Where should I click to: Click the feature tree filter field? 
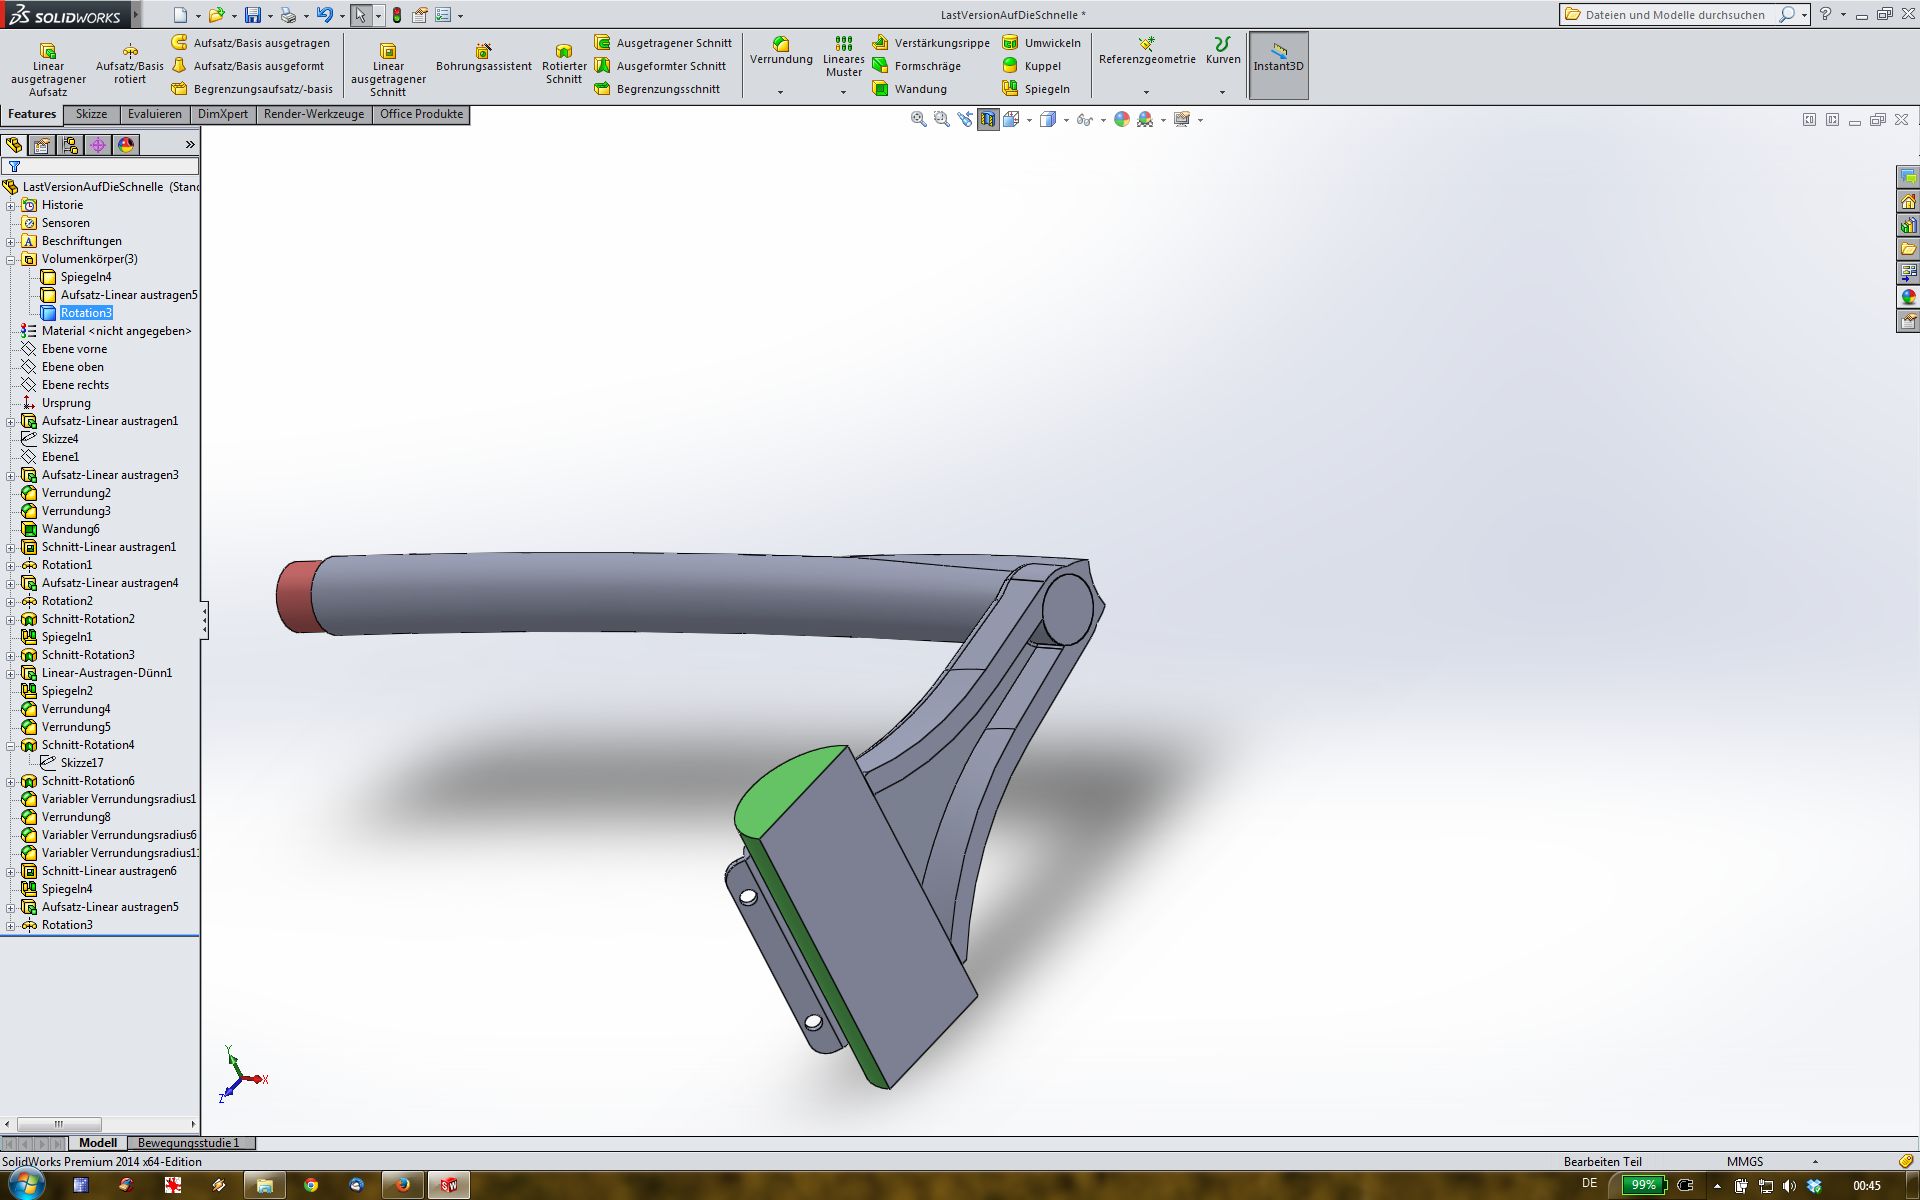pyautogui.click(x=100, y=166)
